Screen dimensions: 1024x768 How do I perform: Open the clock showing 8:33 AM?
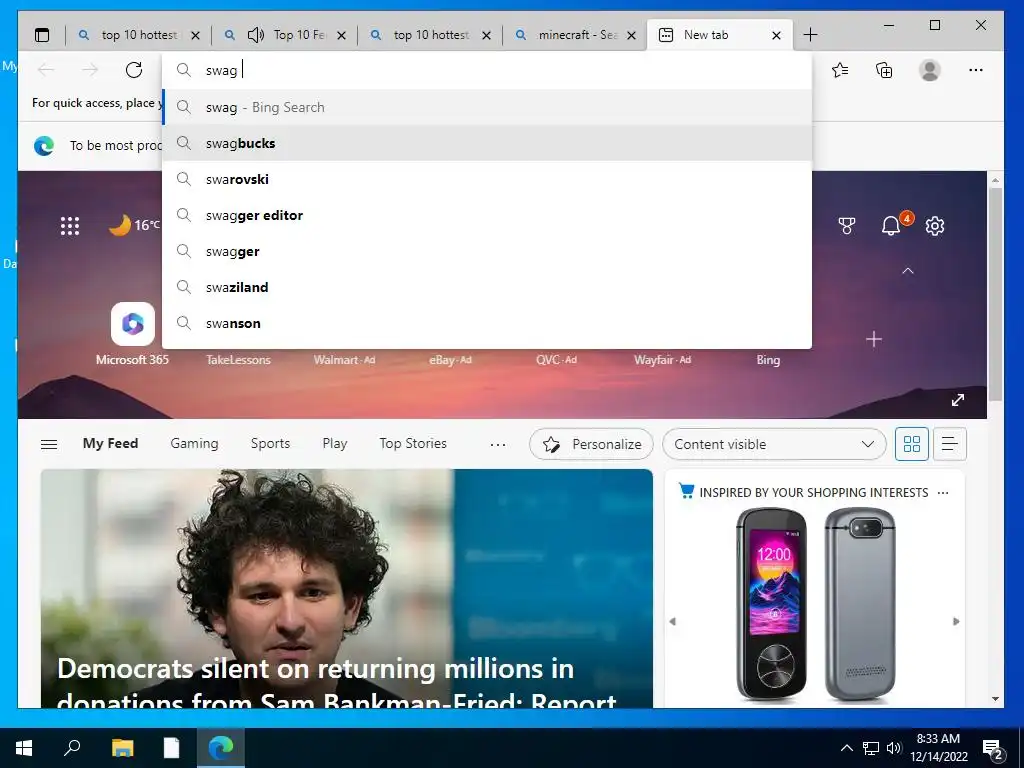click(x=938, y=748)
